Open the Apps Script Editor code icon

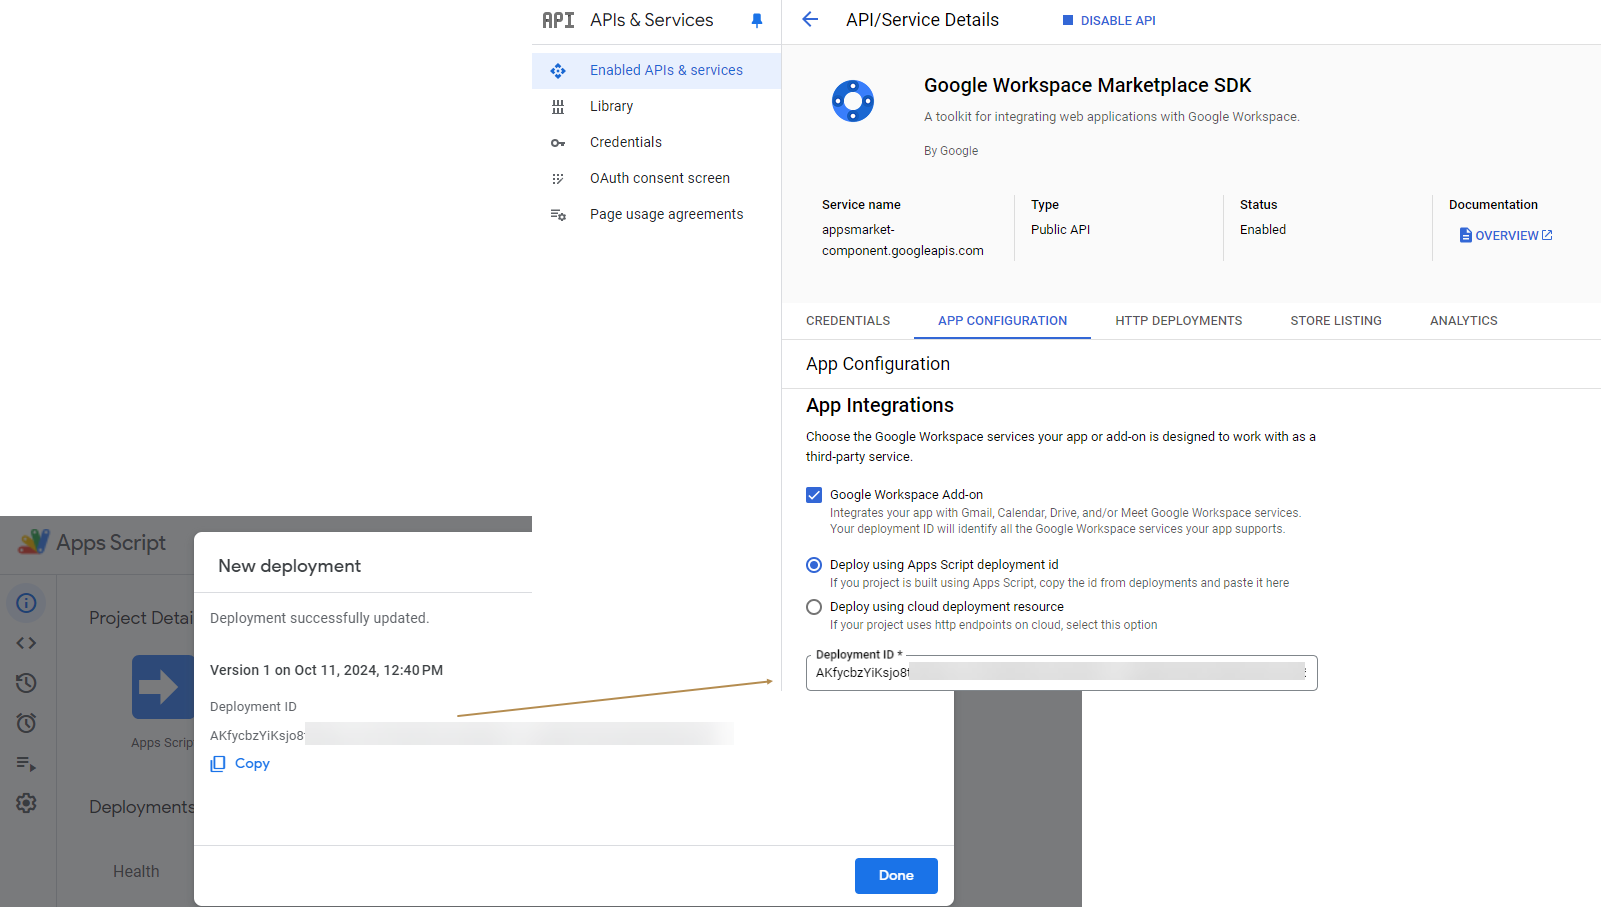click(x=27, y=643)
